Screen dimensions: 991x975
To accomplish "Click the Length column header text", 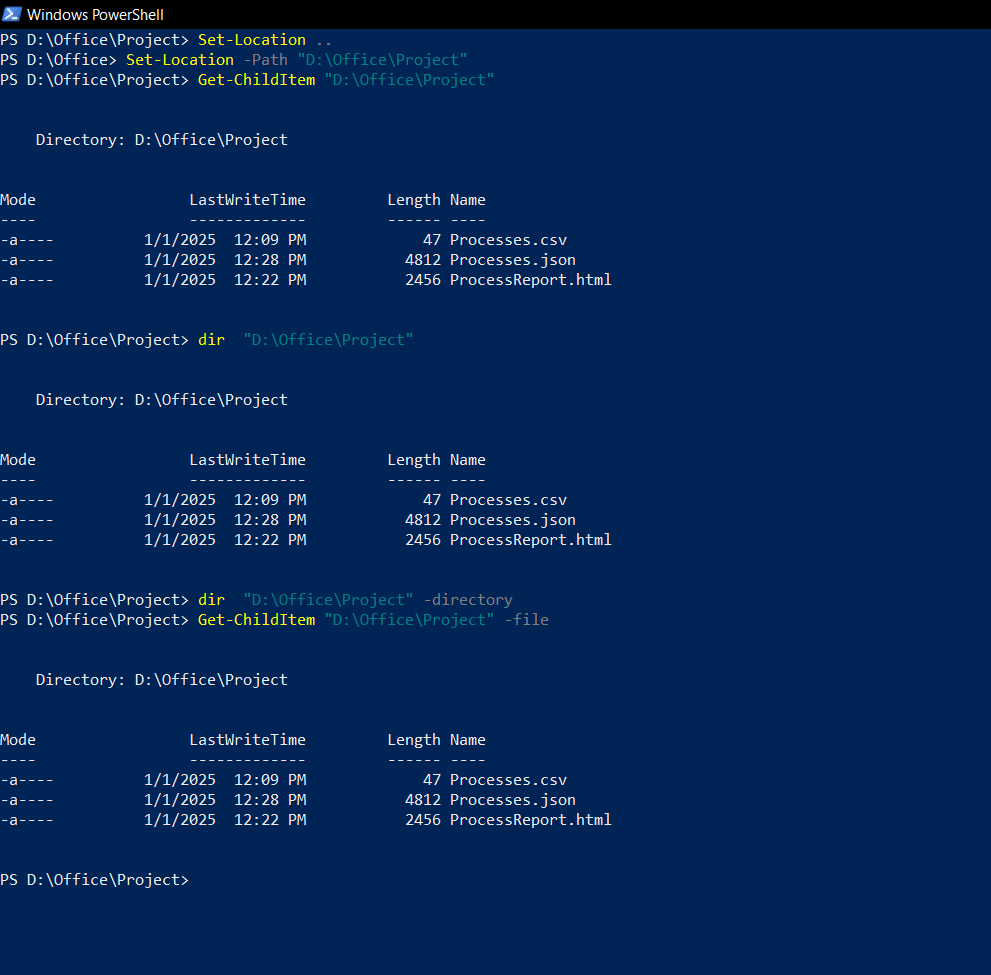I will [414, 199].
